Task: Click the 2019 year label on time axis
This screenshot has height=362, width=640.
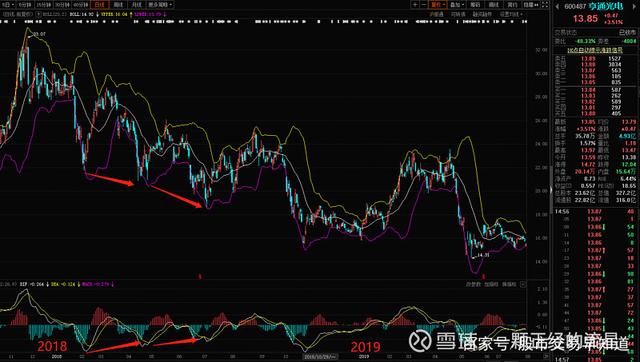Action: pos(364,357)
